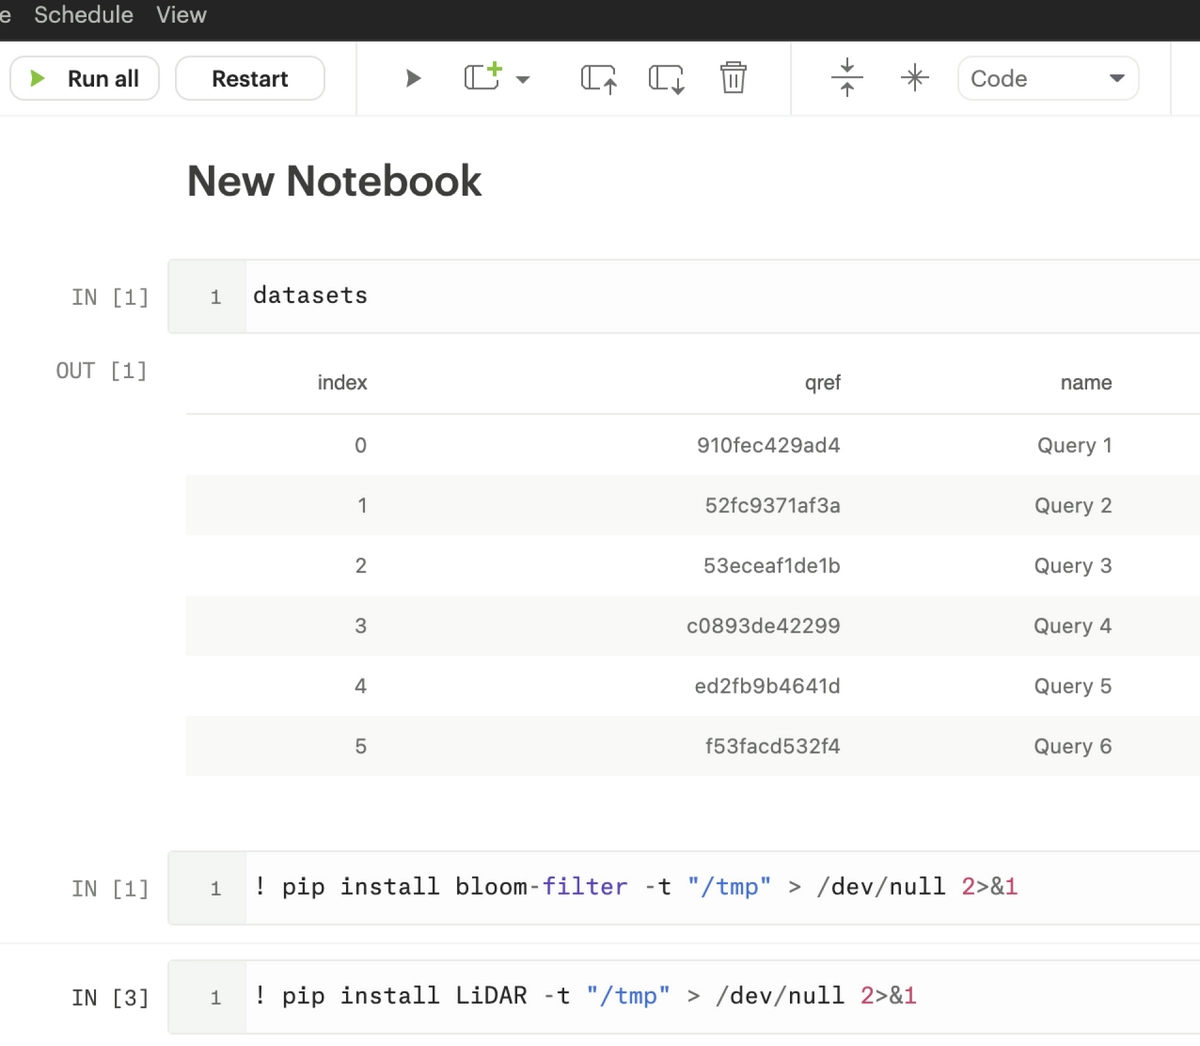This screenshot has height=1046, width=1200.
Task: Click the Run all button
Action: click(x=84, y=78)
